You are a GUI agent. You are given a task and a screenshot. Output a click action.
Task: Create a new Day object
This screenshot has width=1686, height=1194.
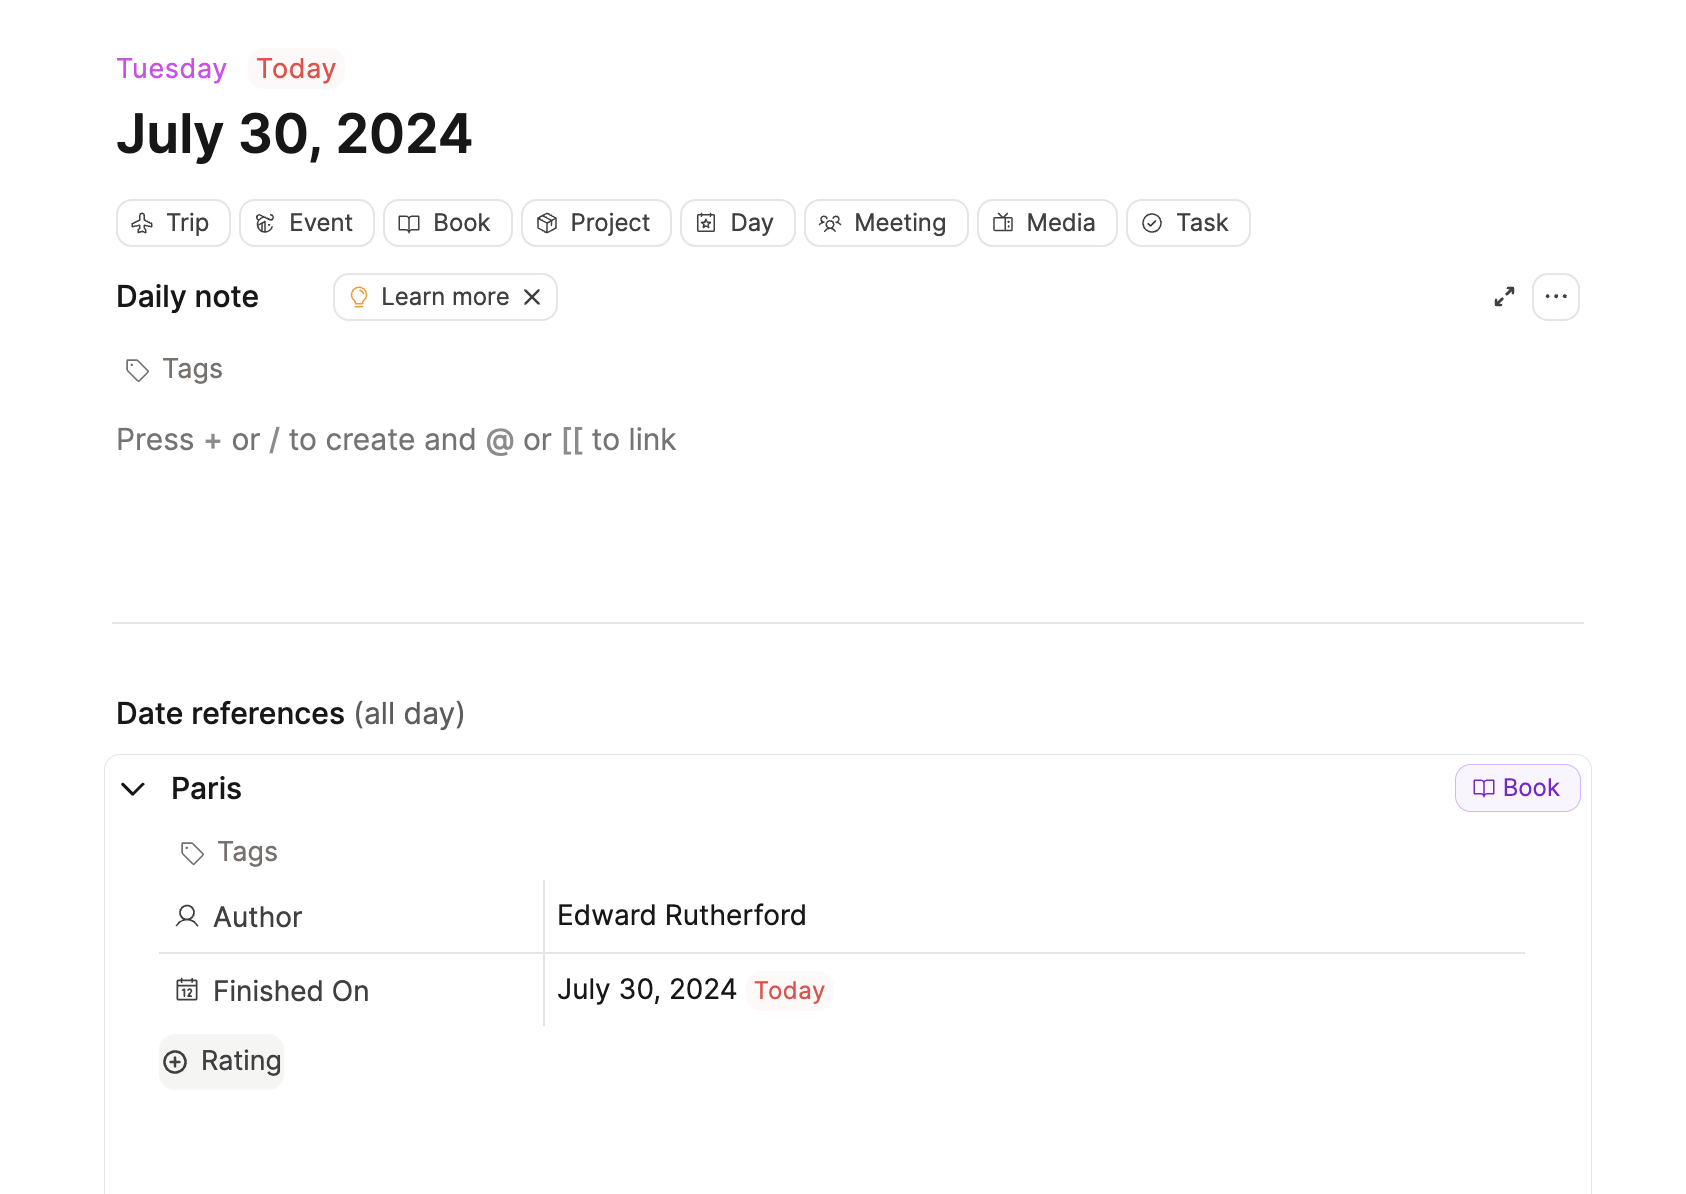point(737,223)
